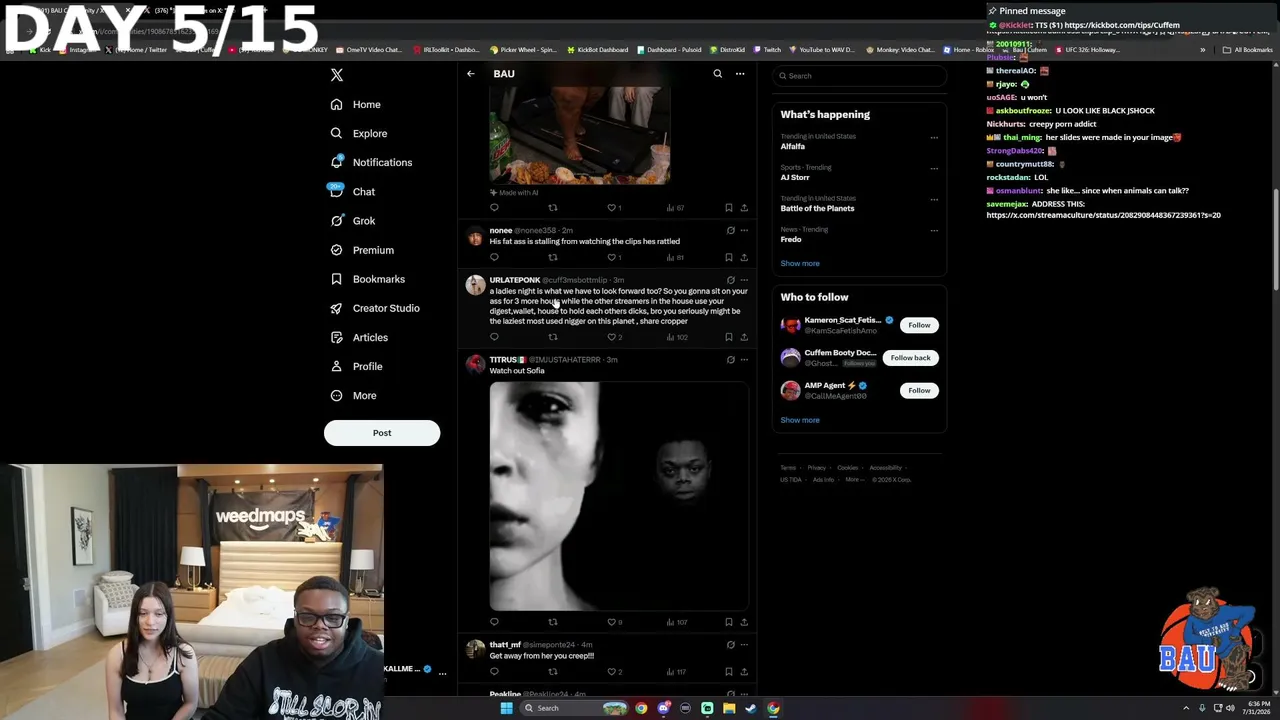Open Grok explain icon on TITRUS's post
This screenshot has width=1280, height=720.
pyautogui.click(x=730, y=360)
